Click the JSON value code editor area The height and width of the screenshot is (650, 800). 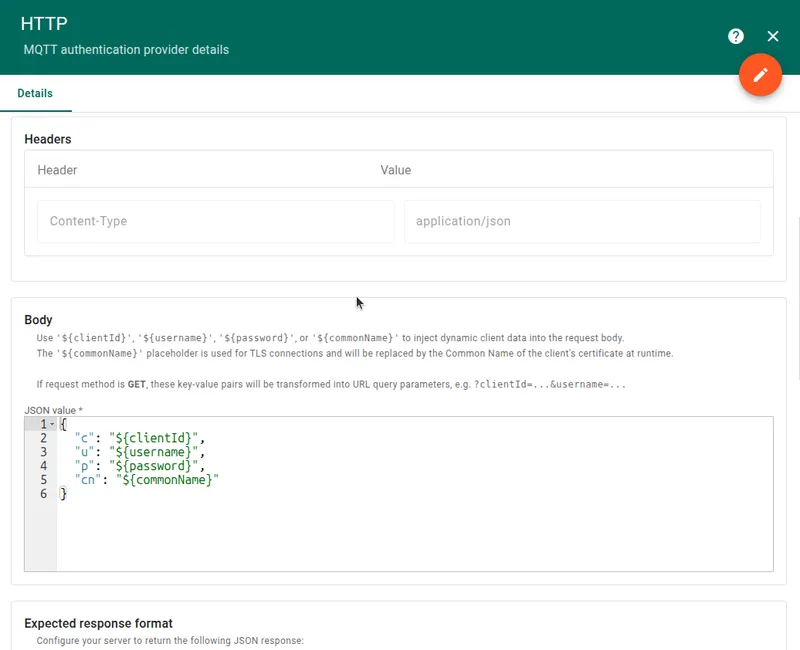[398, 494]
